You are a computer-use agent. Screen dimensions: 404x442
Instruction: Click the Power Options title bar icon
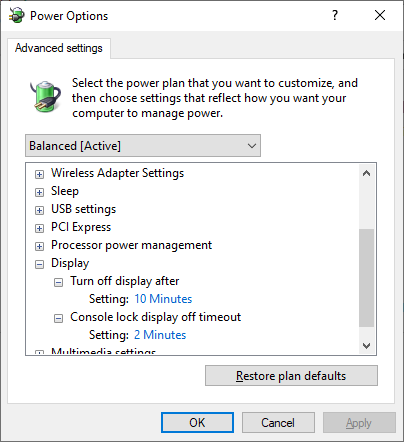coord(16,15)
